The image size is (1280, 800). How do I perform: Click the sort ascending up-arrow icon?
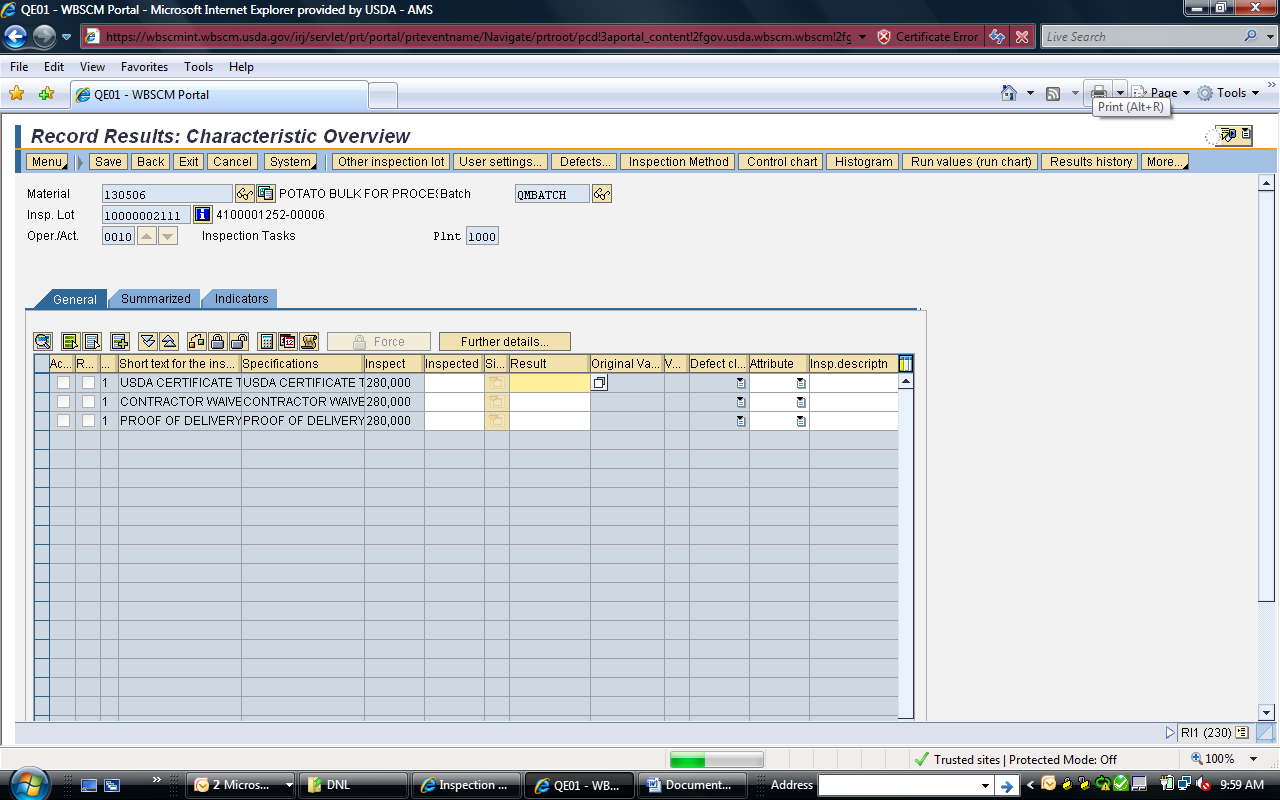click(169, 341)
